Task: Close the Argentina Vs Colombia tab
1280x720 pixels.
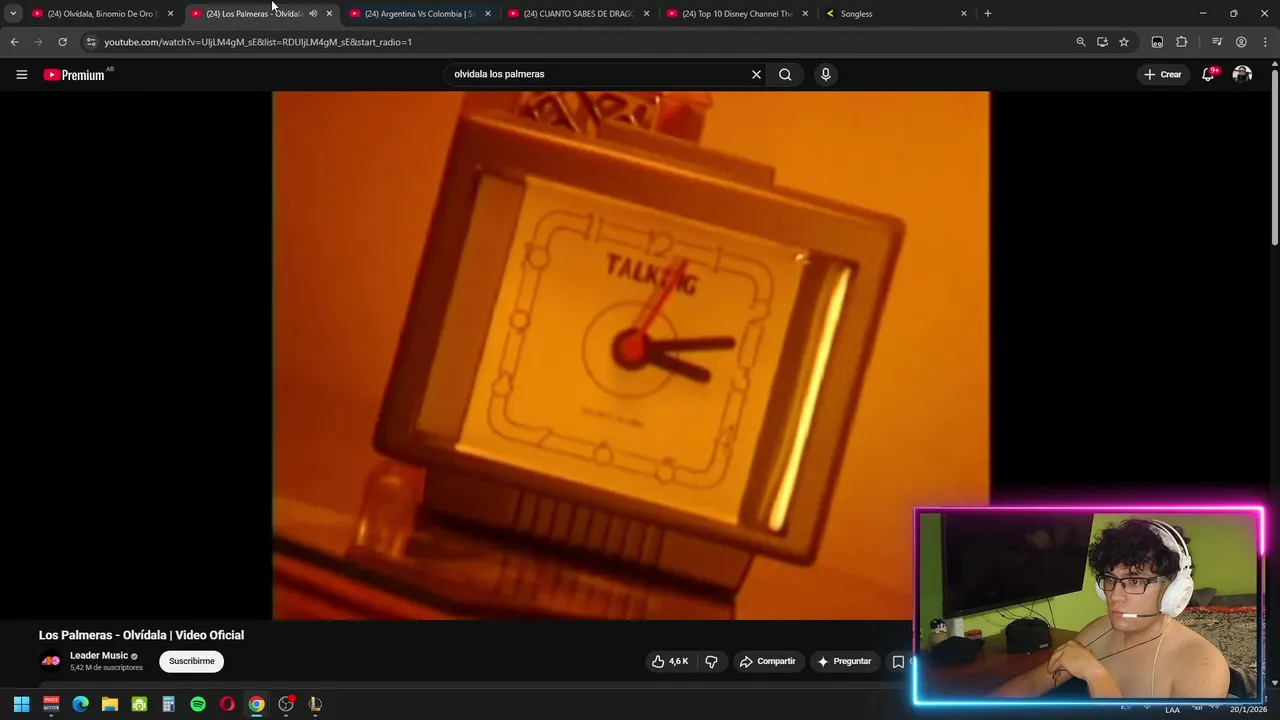Action: click(488, 14)
